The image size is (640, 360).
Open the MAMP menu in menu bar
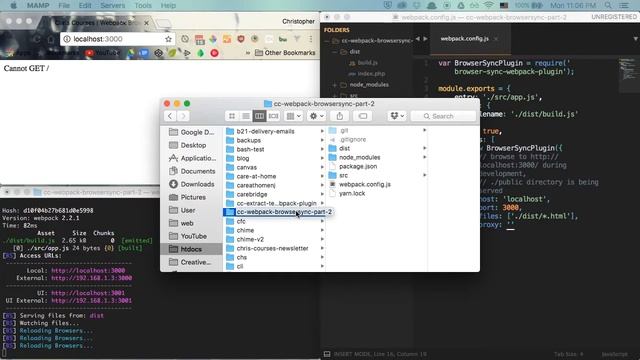tap(38, 5)
